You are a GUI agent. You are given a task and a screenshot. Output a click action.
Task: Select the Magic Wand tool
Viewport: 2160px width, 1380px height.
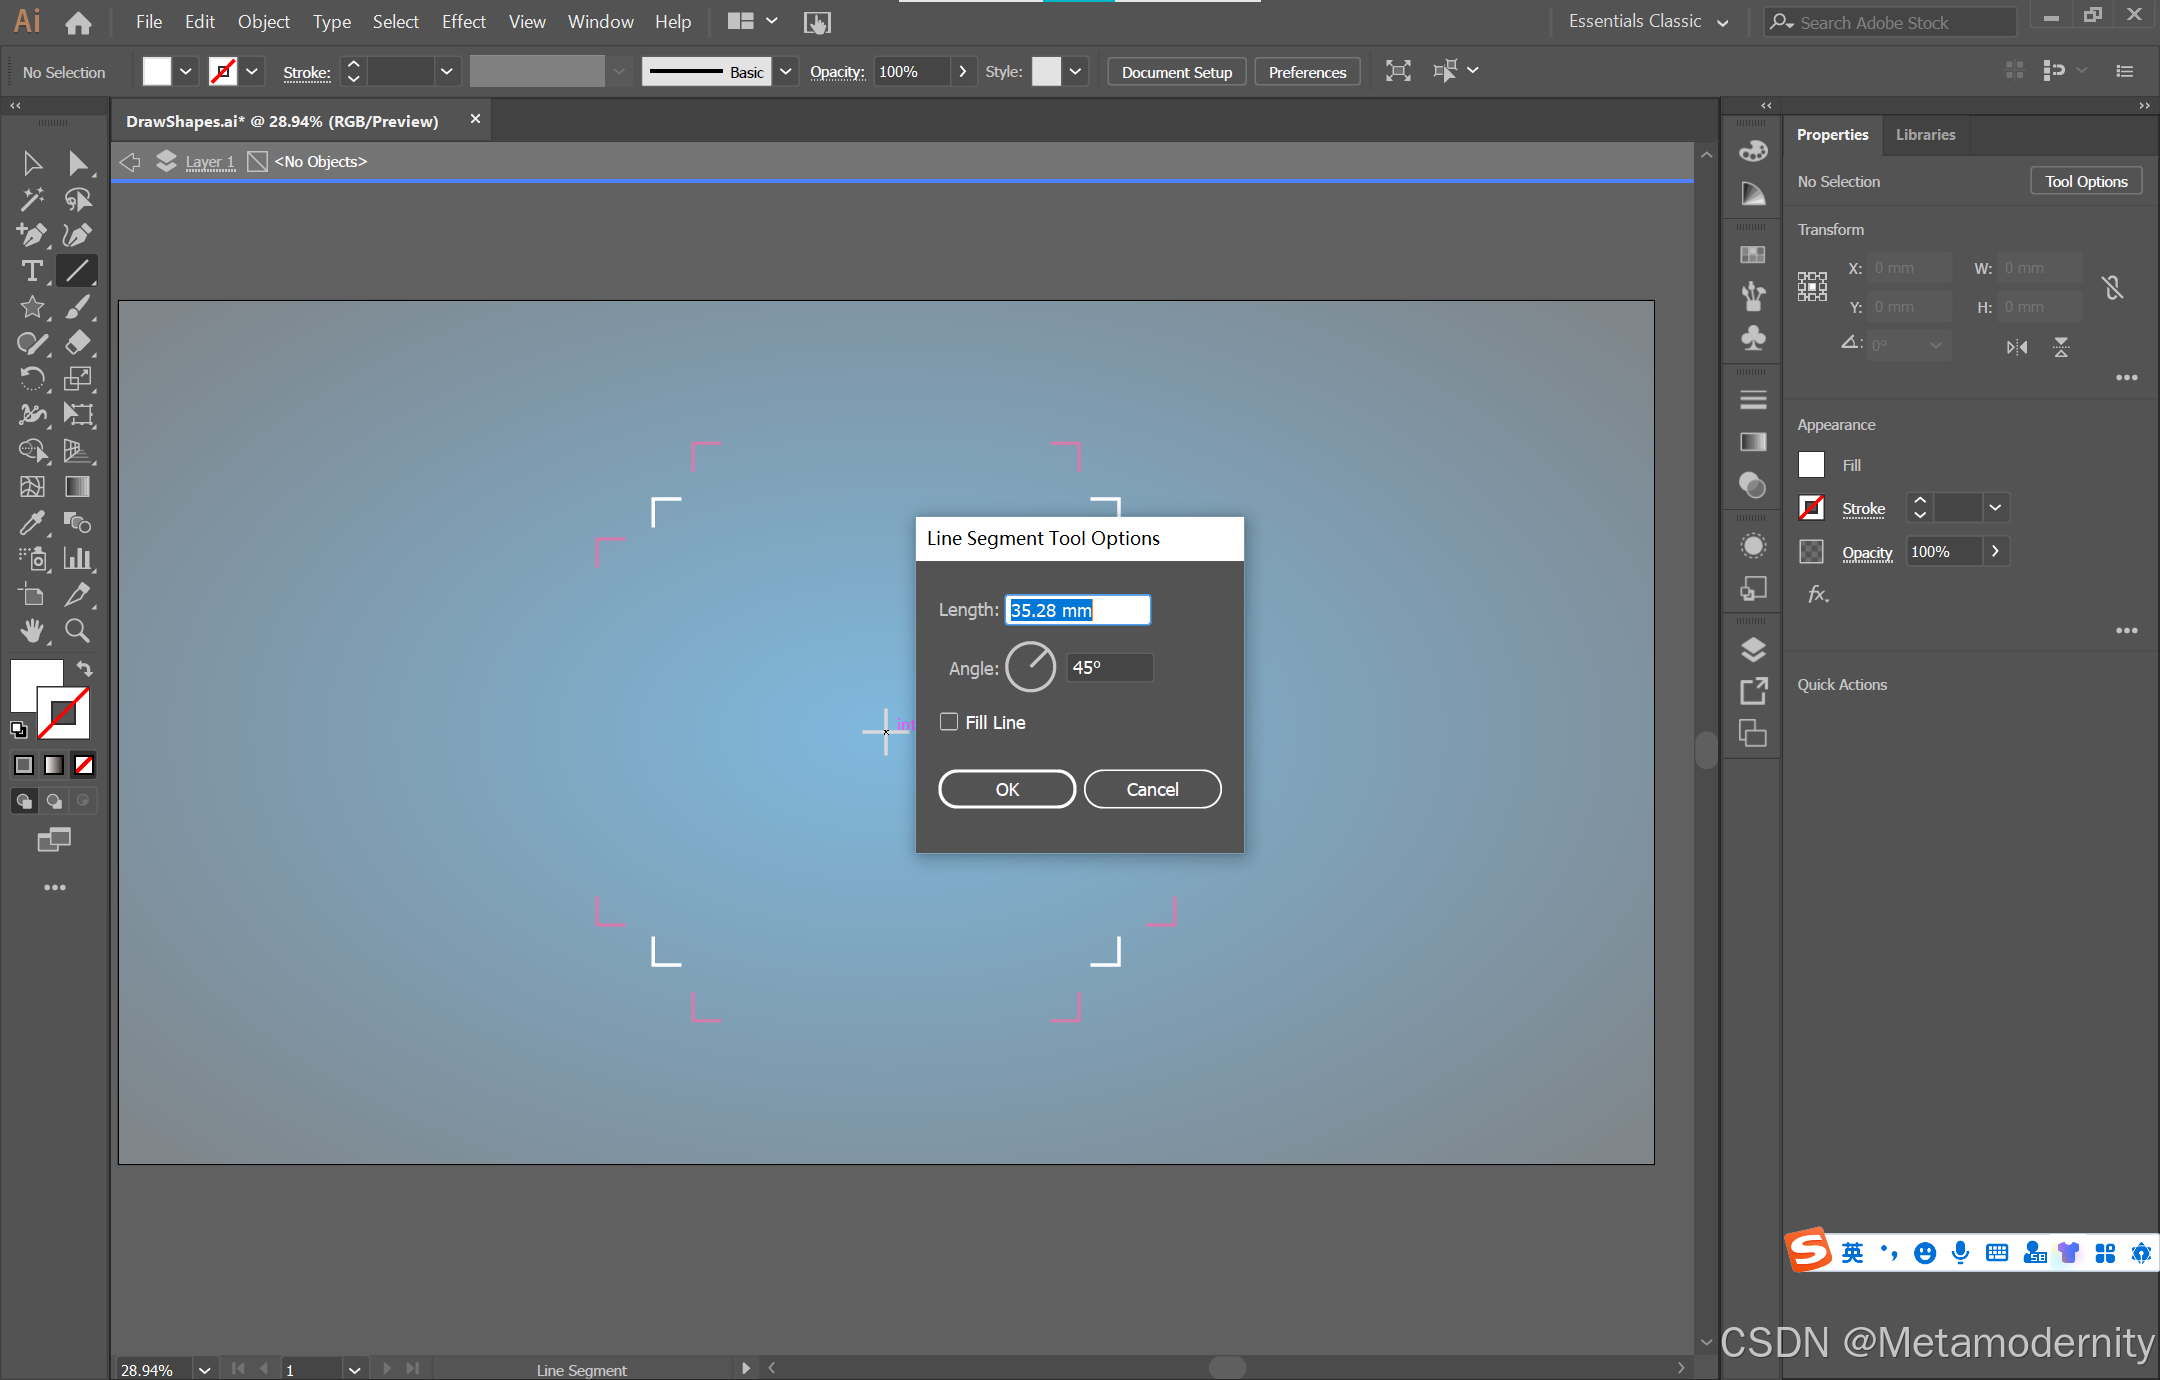[32, 199]
